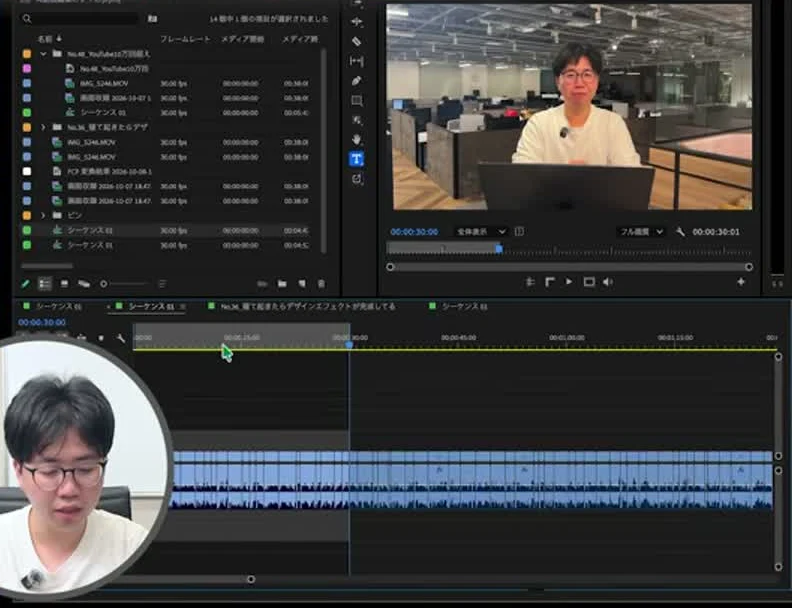Play the sequence in program monitor

tap(569, 282)
